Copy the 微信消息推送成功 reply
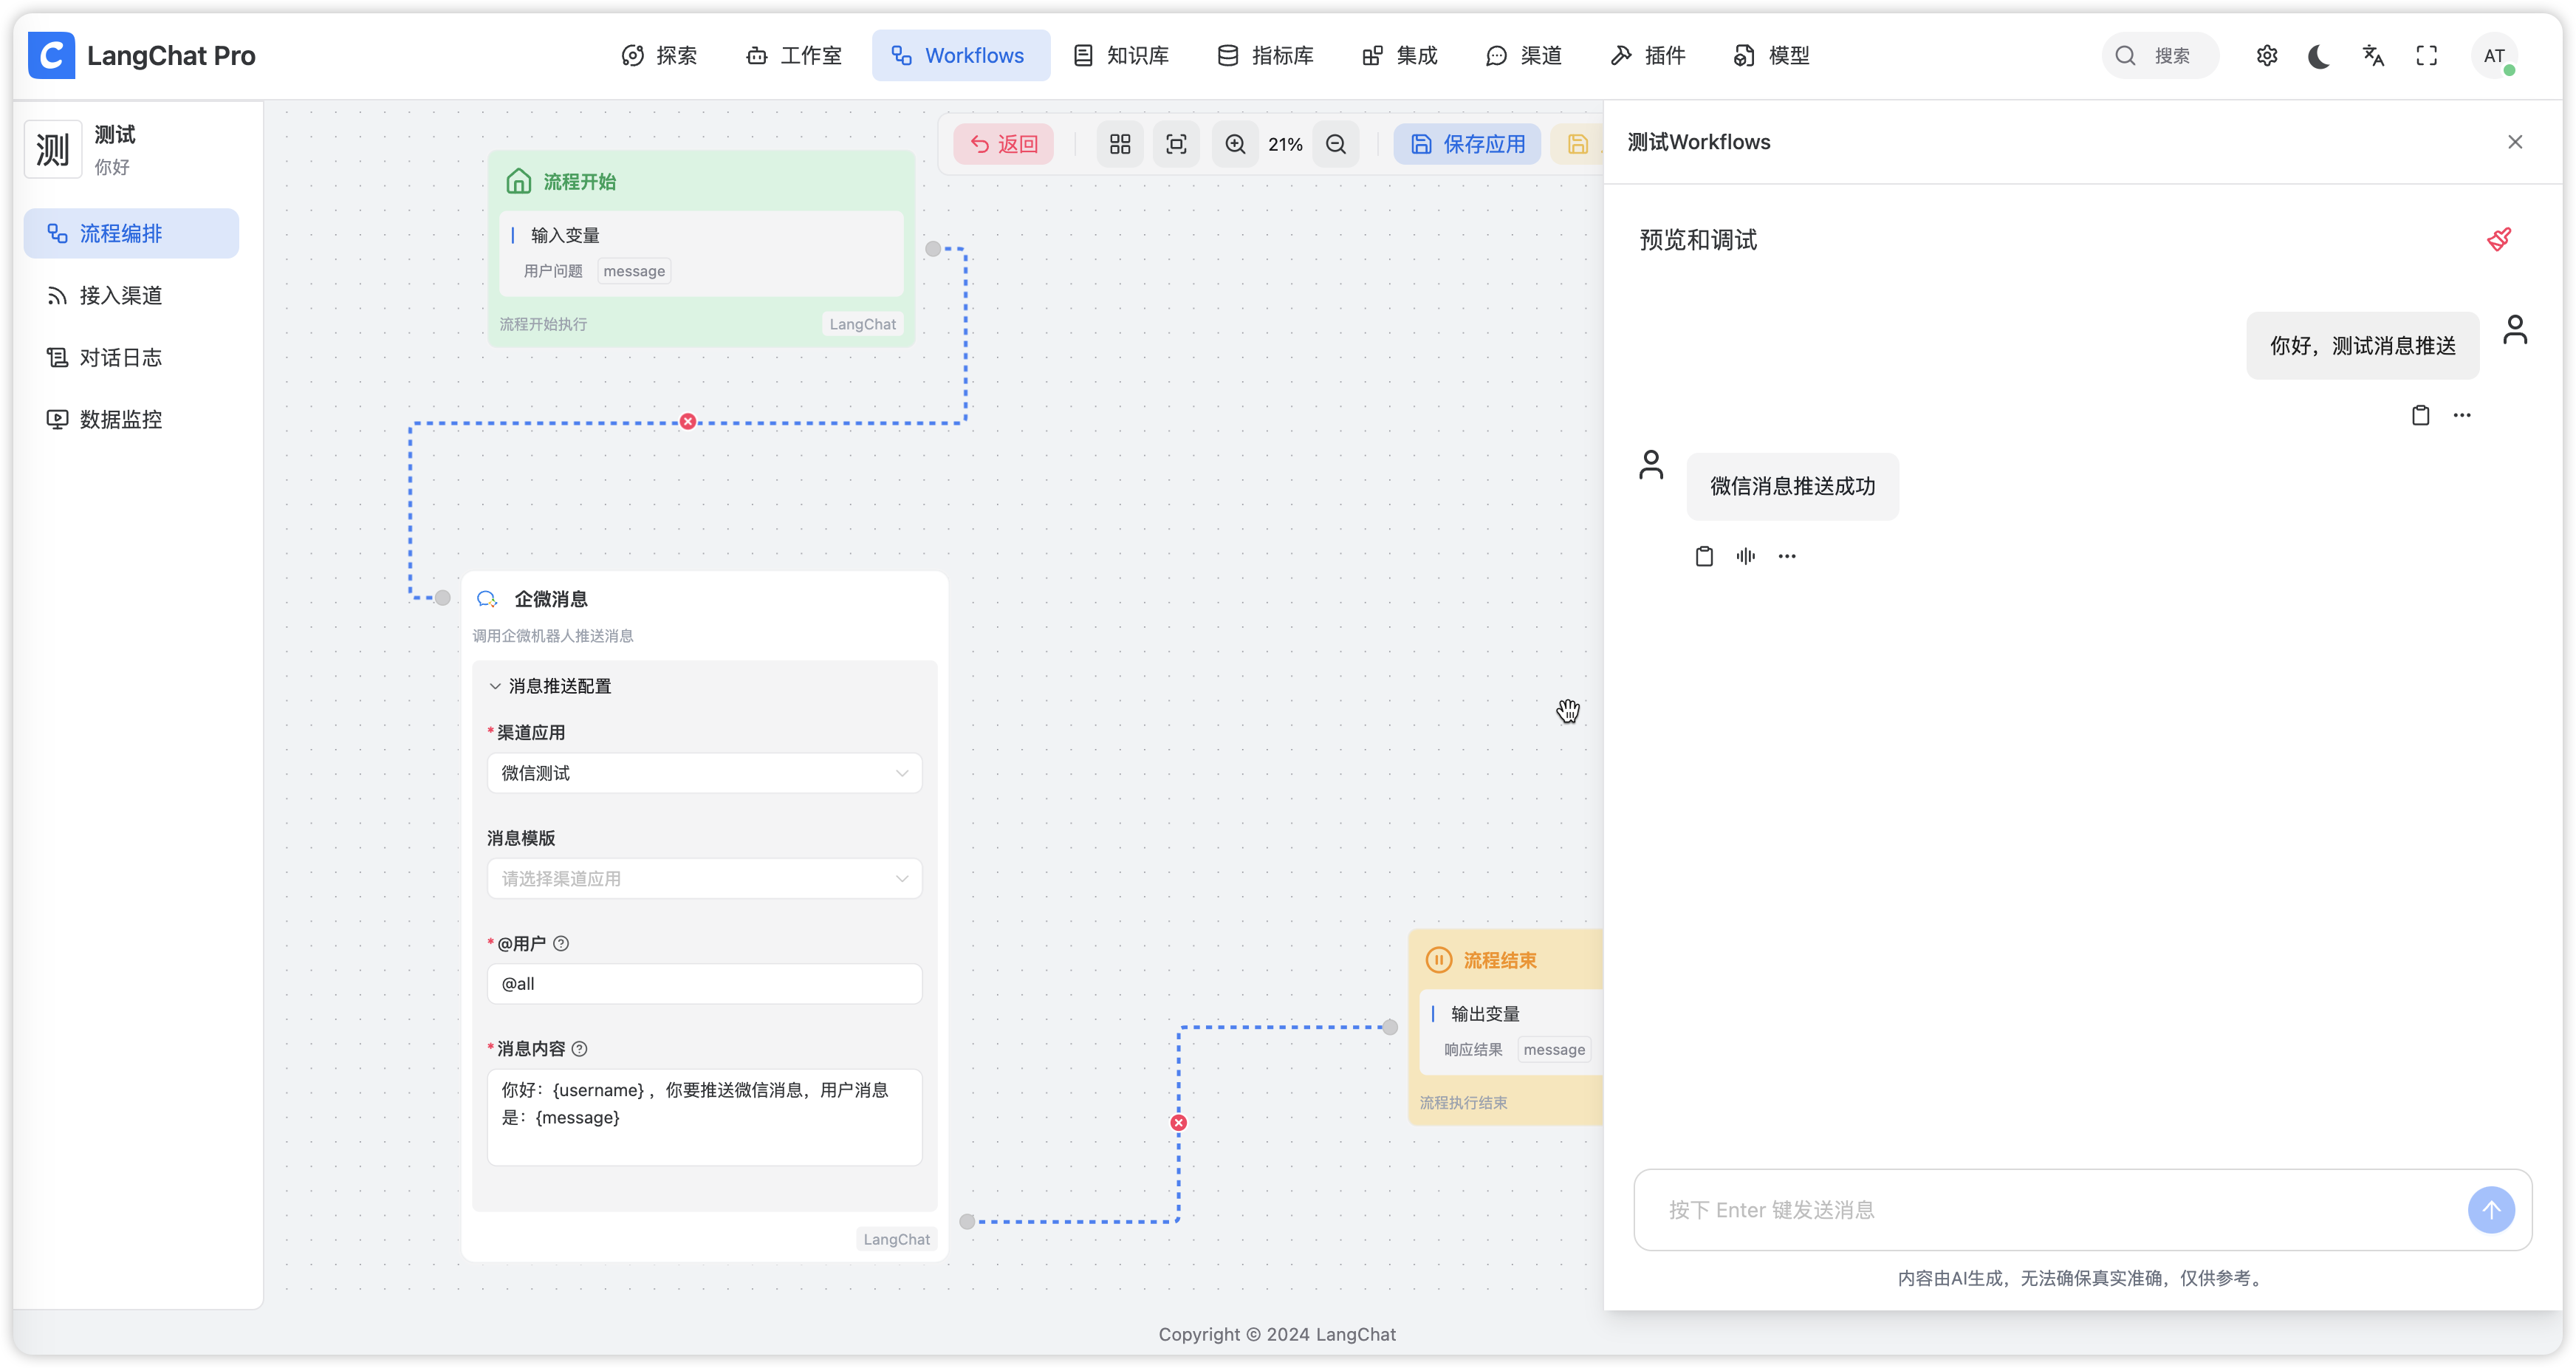The width and height of the screenshot is (2576, 1368). click(x=1704, y=556)
